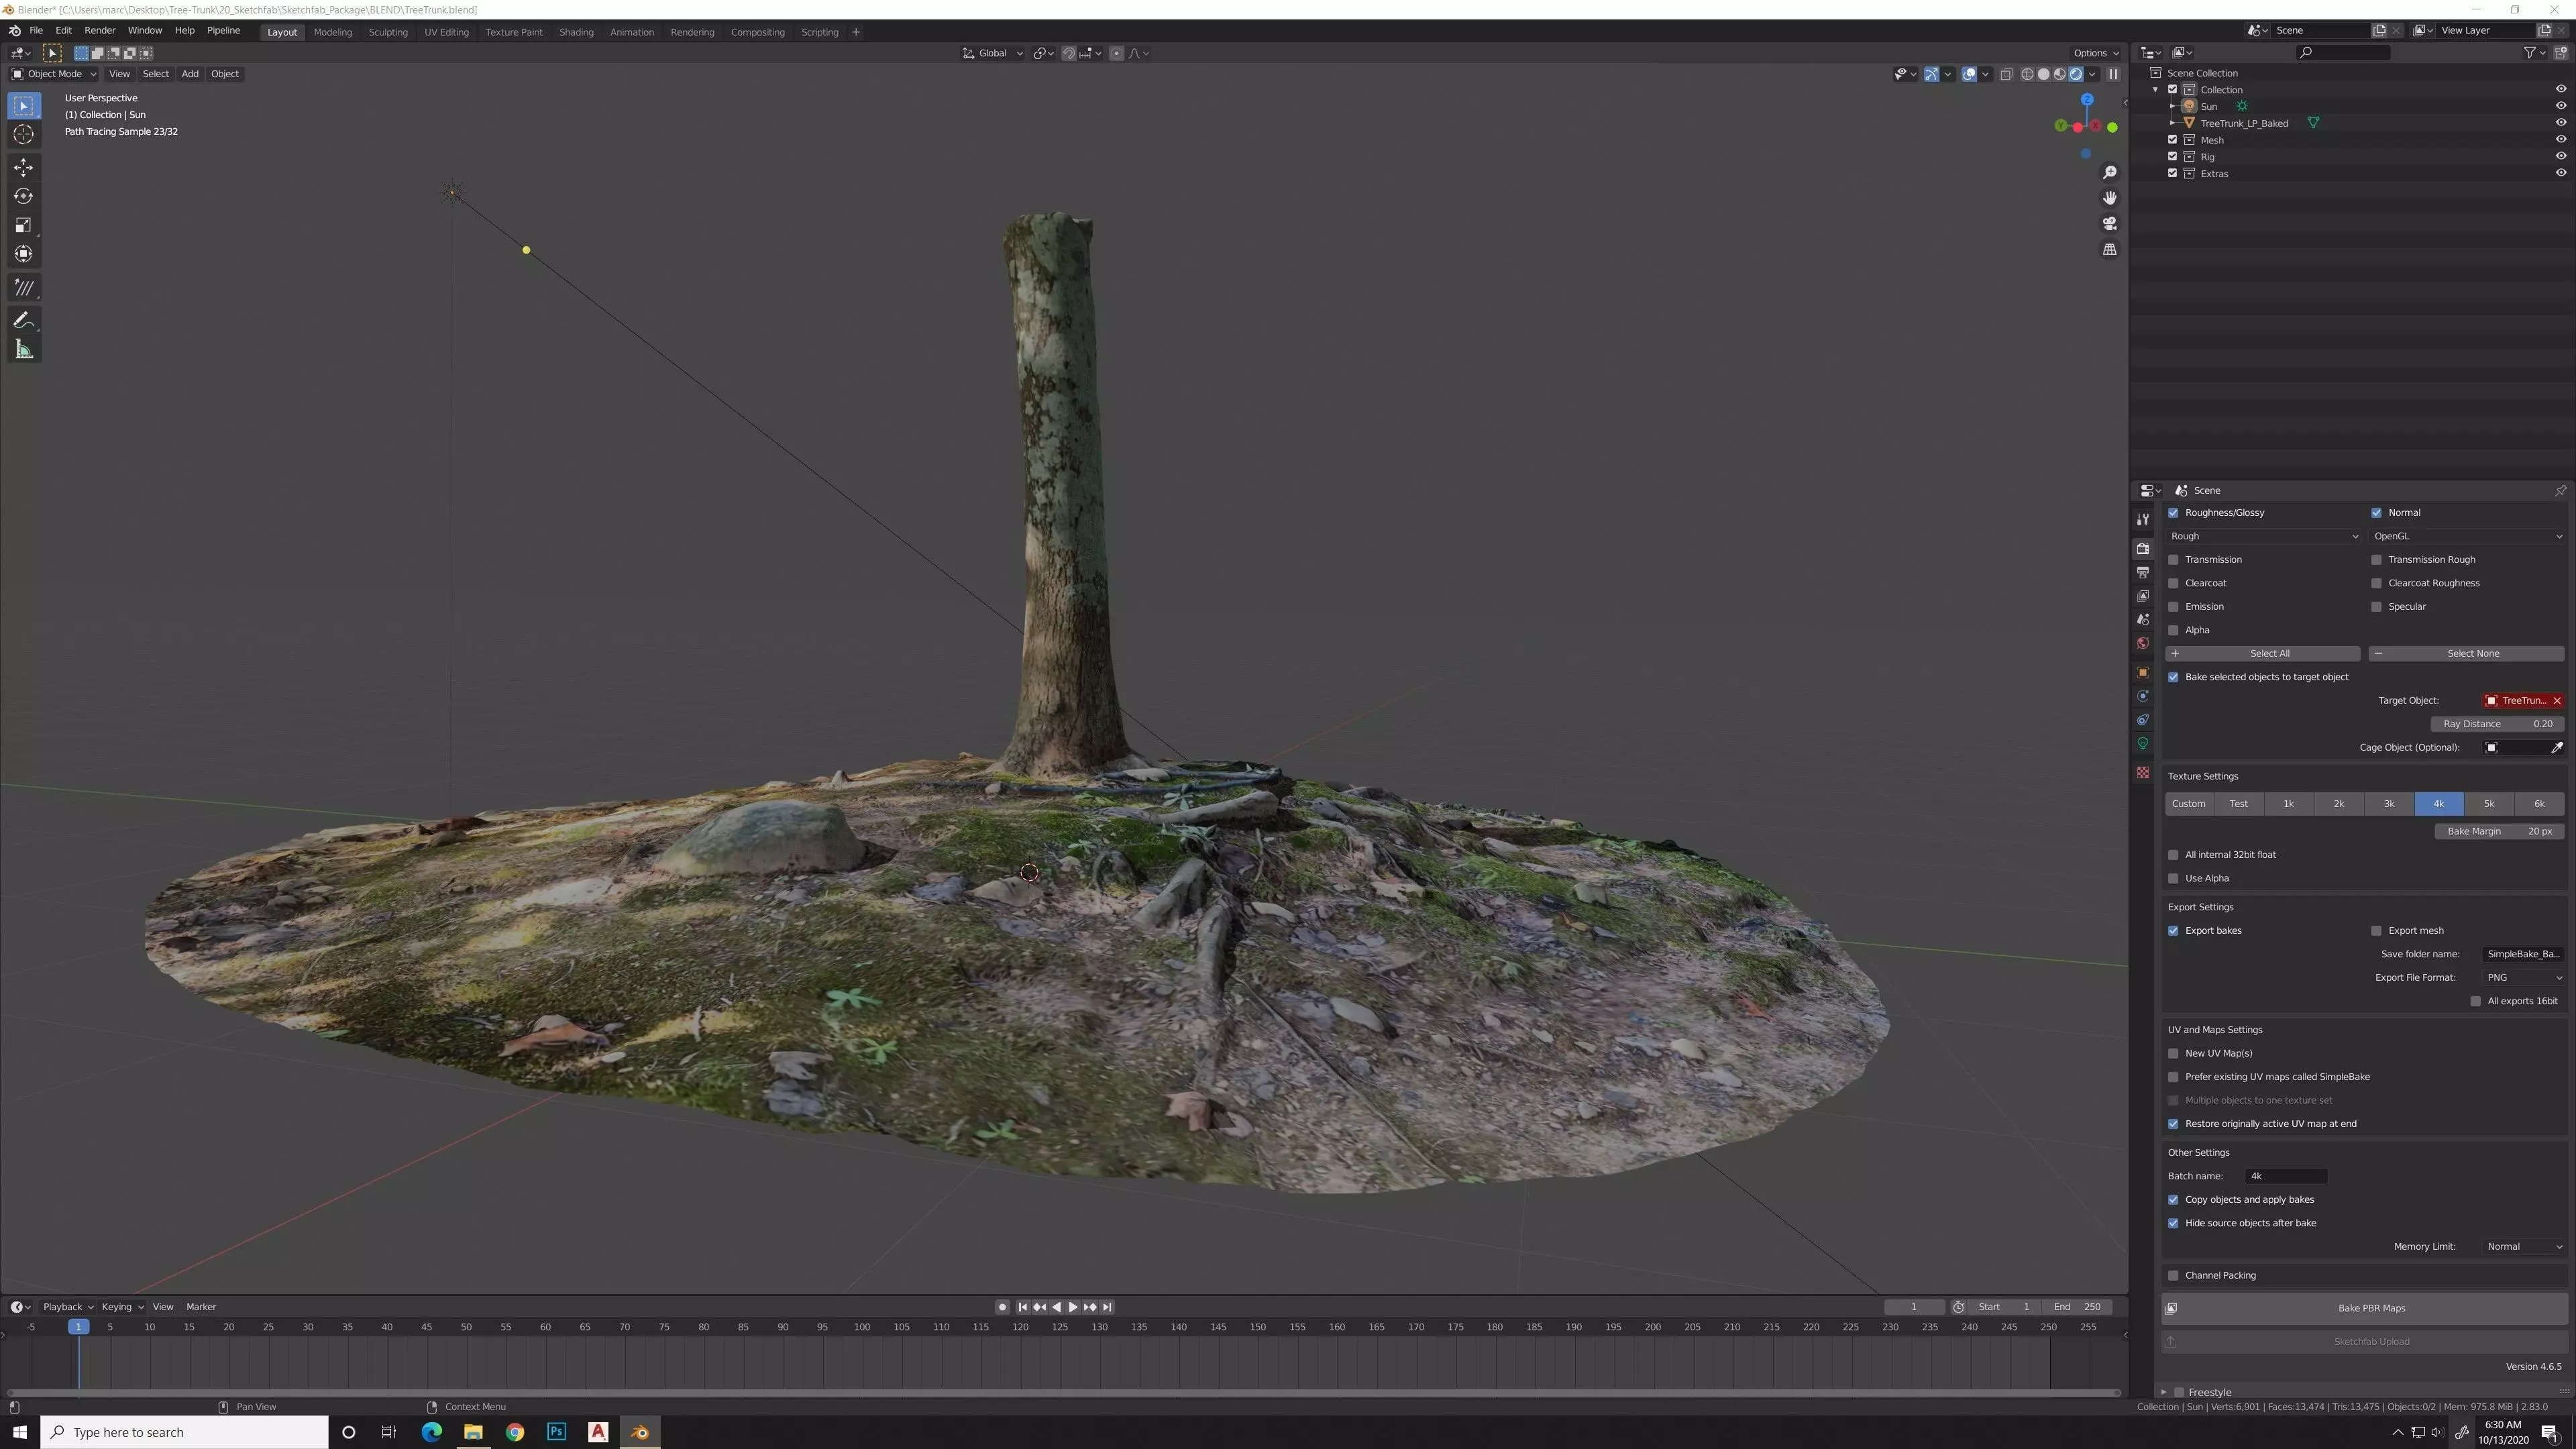Open the OpenGL normal format dropdown
The height and width of the screenshot is (1449, 2576).
tap(2467, 536)
